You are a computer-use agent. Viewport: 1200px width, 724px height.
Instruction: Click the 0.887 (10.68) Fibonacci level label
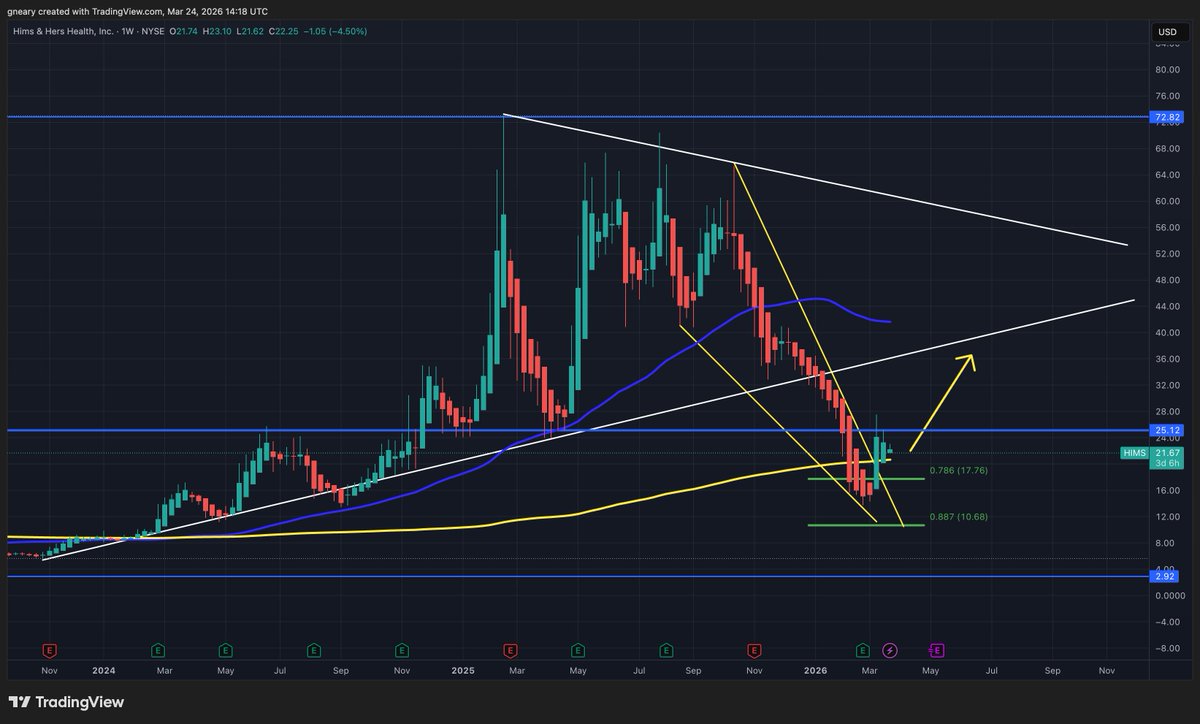point(958,517)
